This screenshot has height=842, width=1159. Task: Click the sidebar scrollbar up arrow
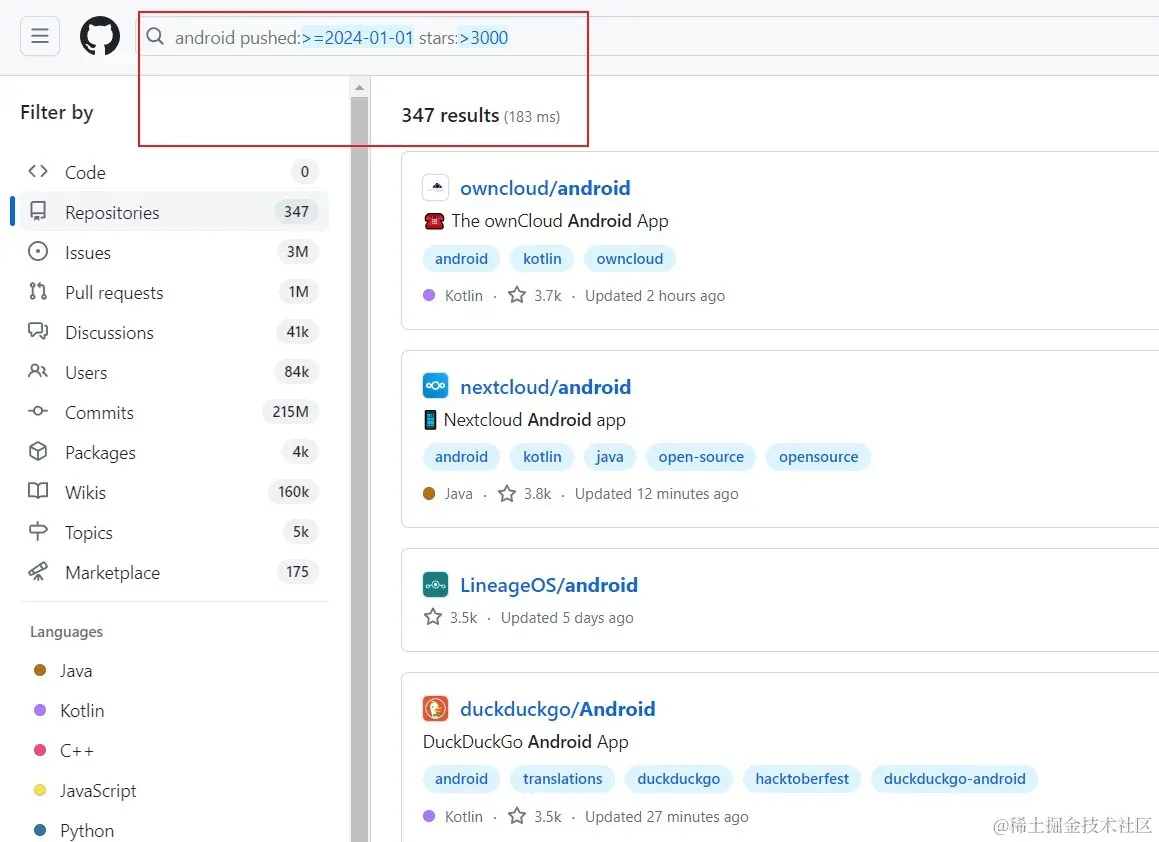(359, 88)
